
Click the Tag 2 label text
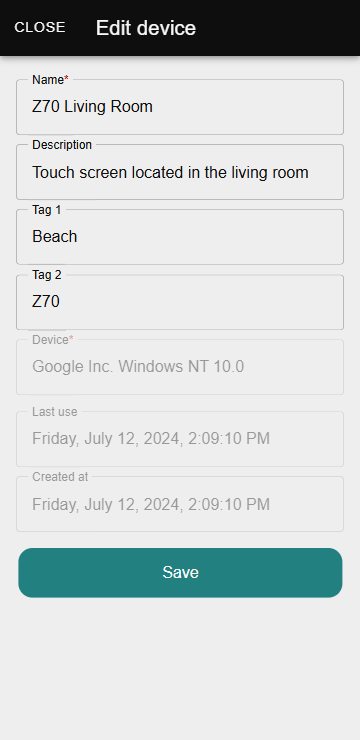point(47,275)
